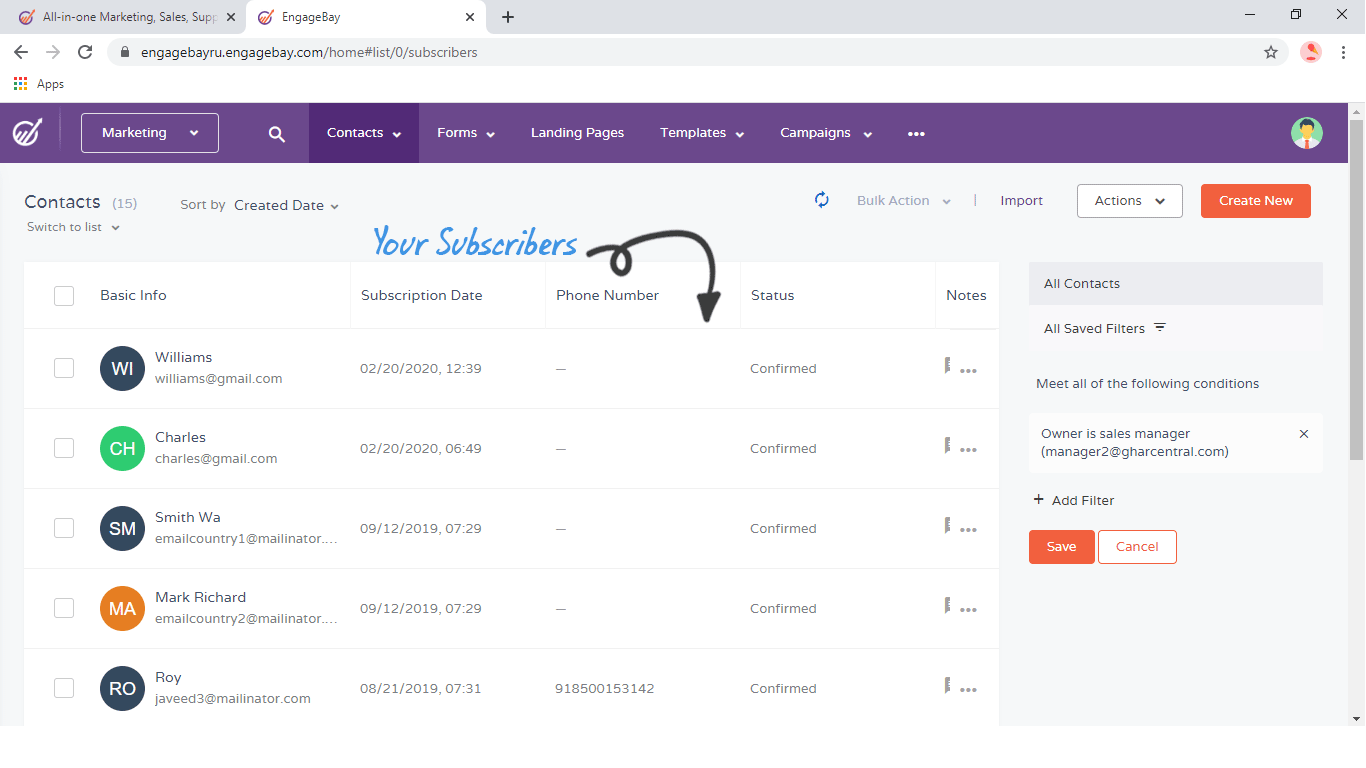Check the box next to Roy
The height and width of the screenshot is (768, 1366).
click(64, 688)
